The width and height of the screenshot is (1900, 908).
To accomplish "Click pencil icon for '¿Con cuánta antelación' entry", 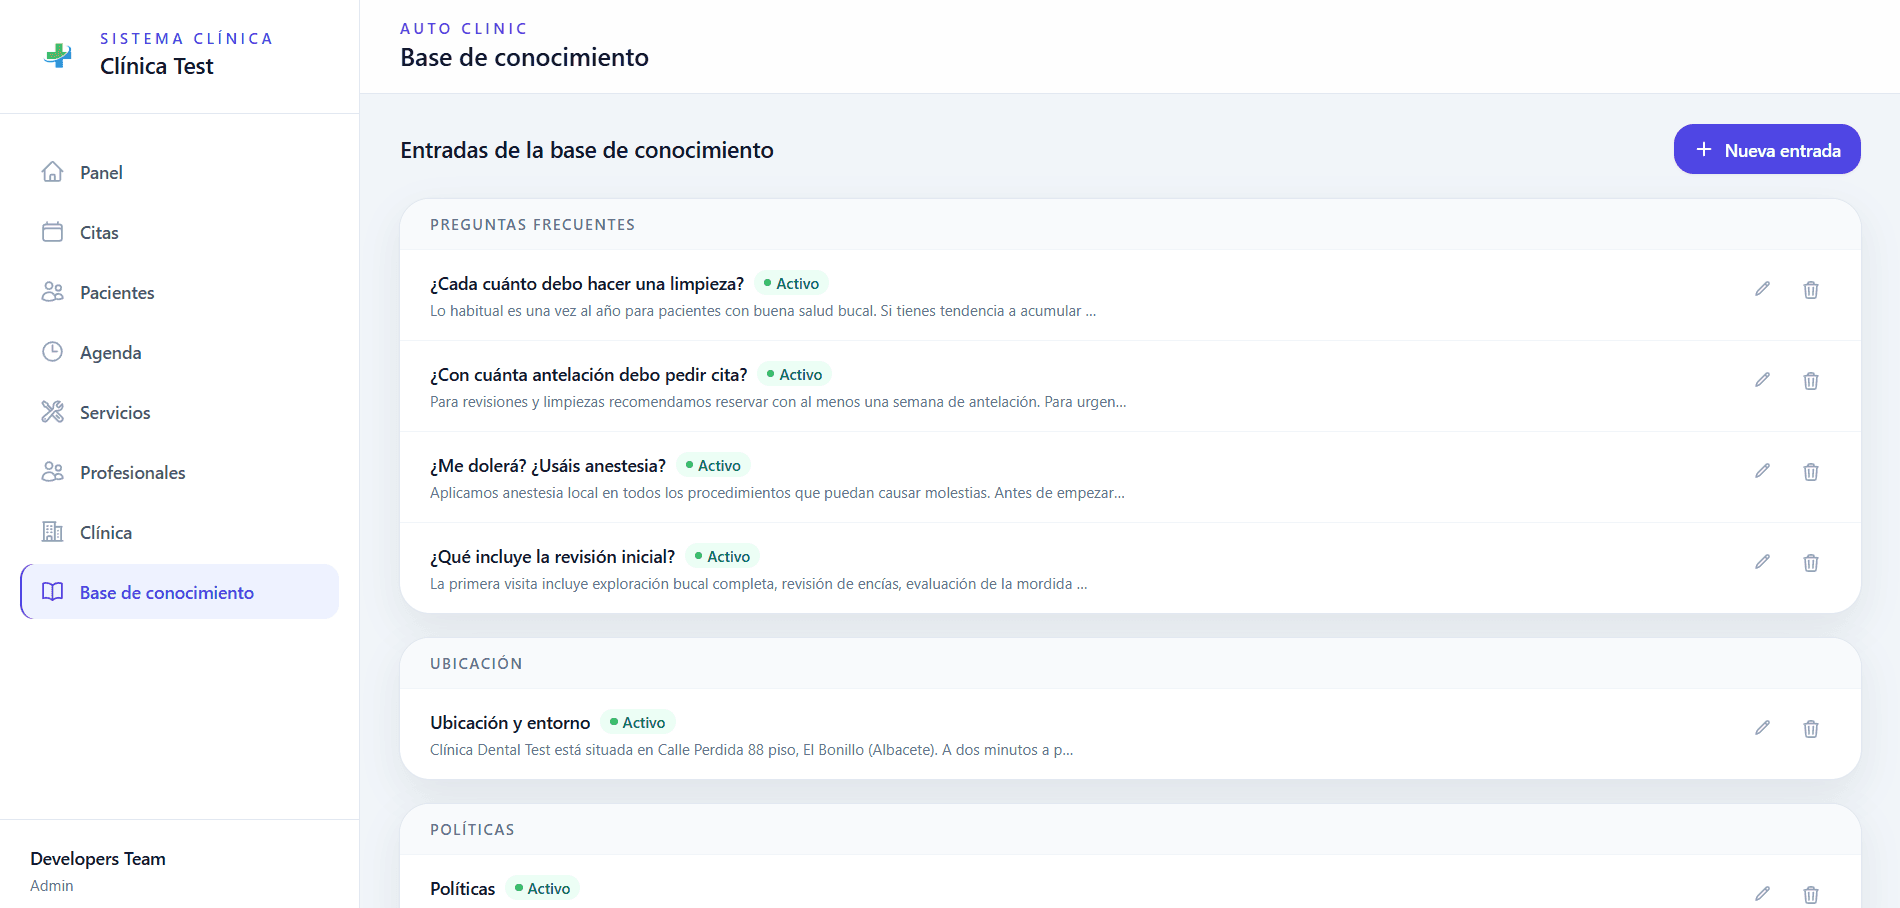I will (x=1762, y=380).
